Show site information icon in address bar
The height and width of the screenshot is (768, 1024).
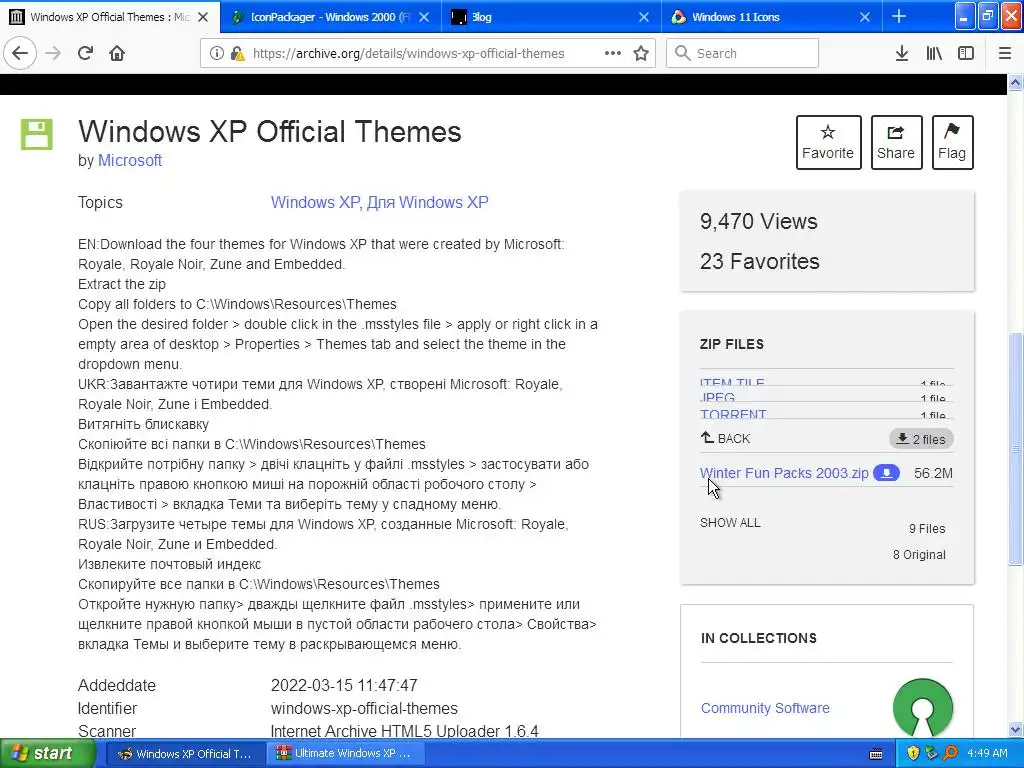click(216, 54)
